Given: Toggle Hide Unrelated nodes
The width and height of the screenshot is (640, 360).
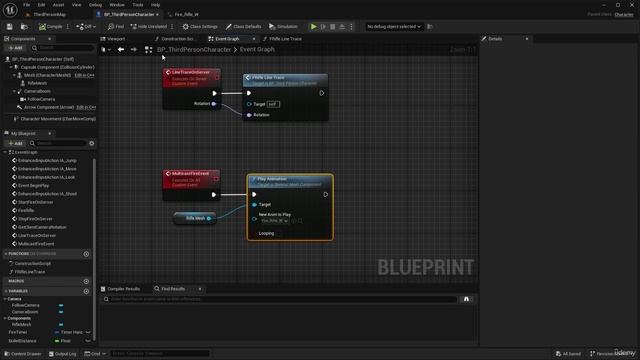Looking at the screenshot, I should pos(149,27).
